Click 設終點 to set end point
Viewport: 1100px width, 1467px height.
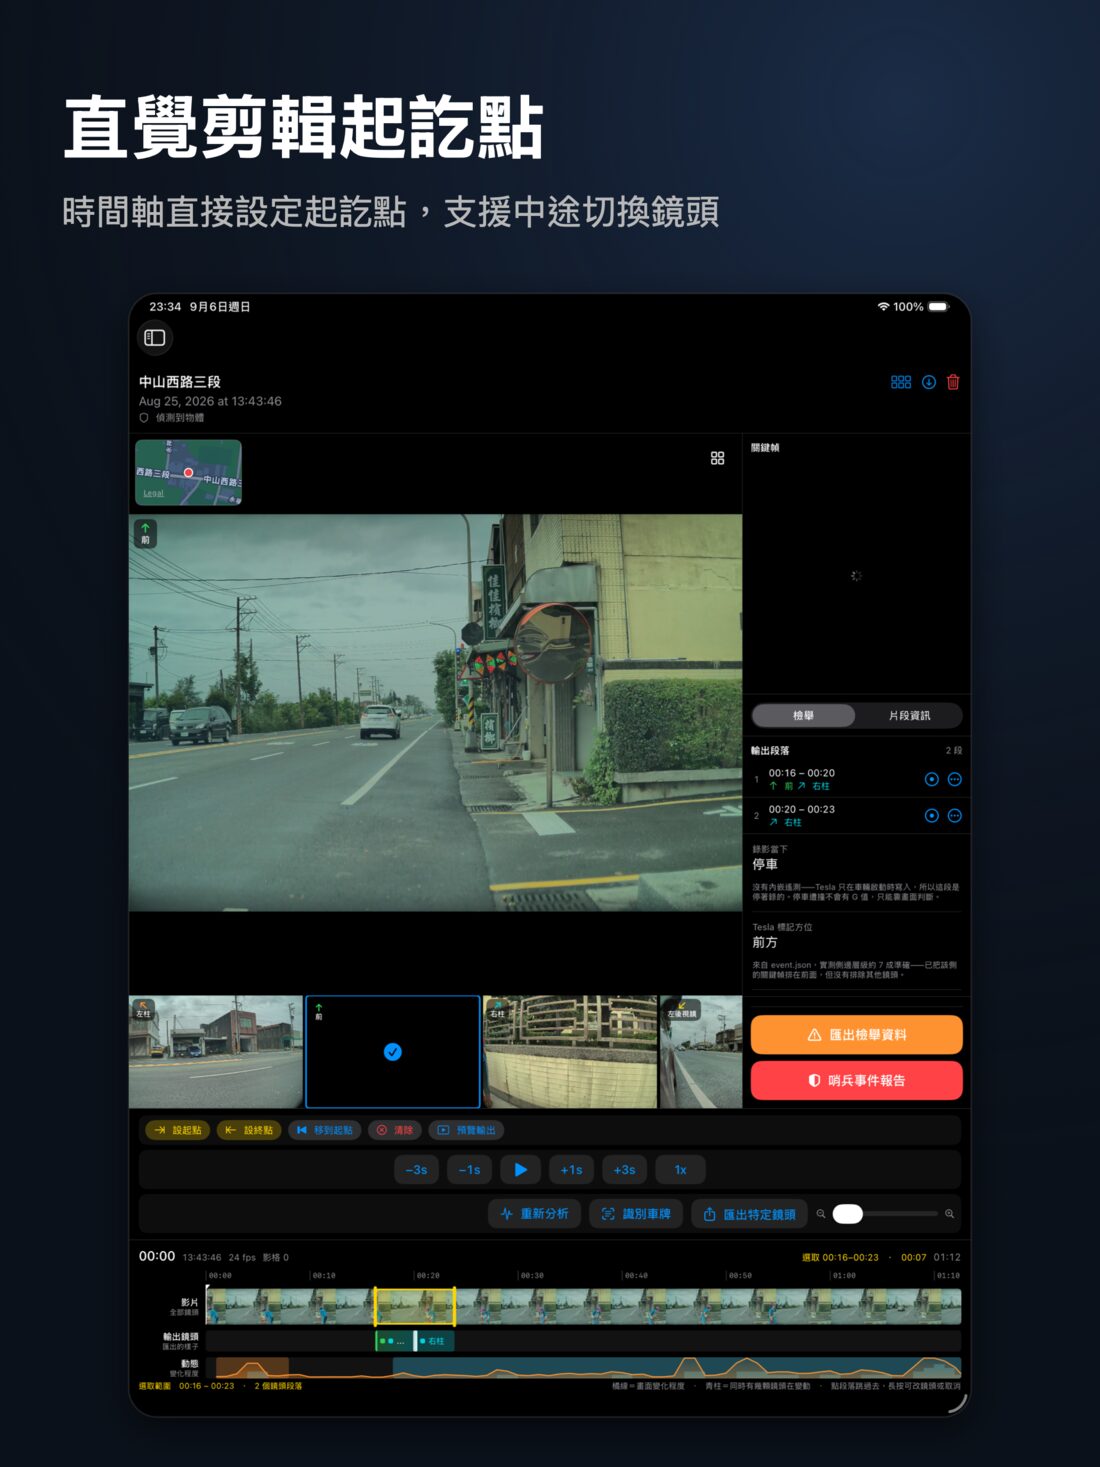coord(249,1130)
